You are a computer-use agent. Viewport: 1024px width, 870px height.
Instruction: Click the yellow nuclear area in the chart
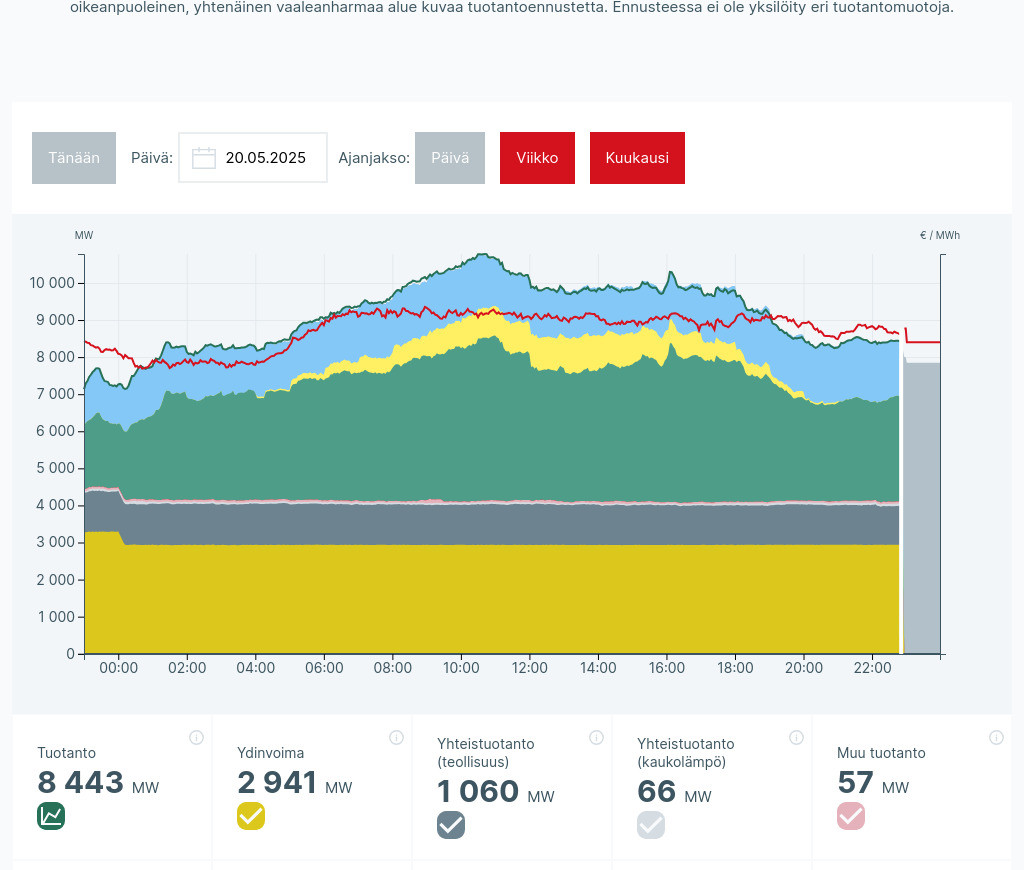tap(490, 600)
